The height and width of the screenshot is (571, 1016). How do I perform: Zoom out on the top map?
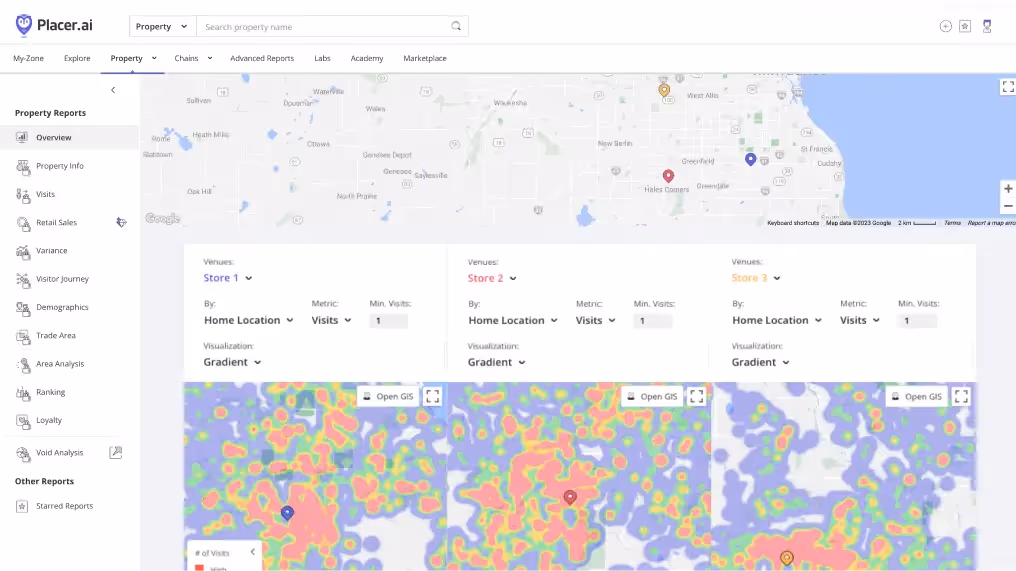click(1008, 205)
